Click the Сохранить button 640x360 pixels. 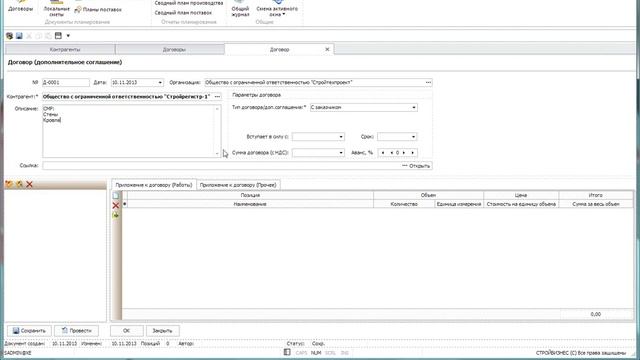[29, 331]
